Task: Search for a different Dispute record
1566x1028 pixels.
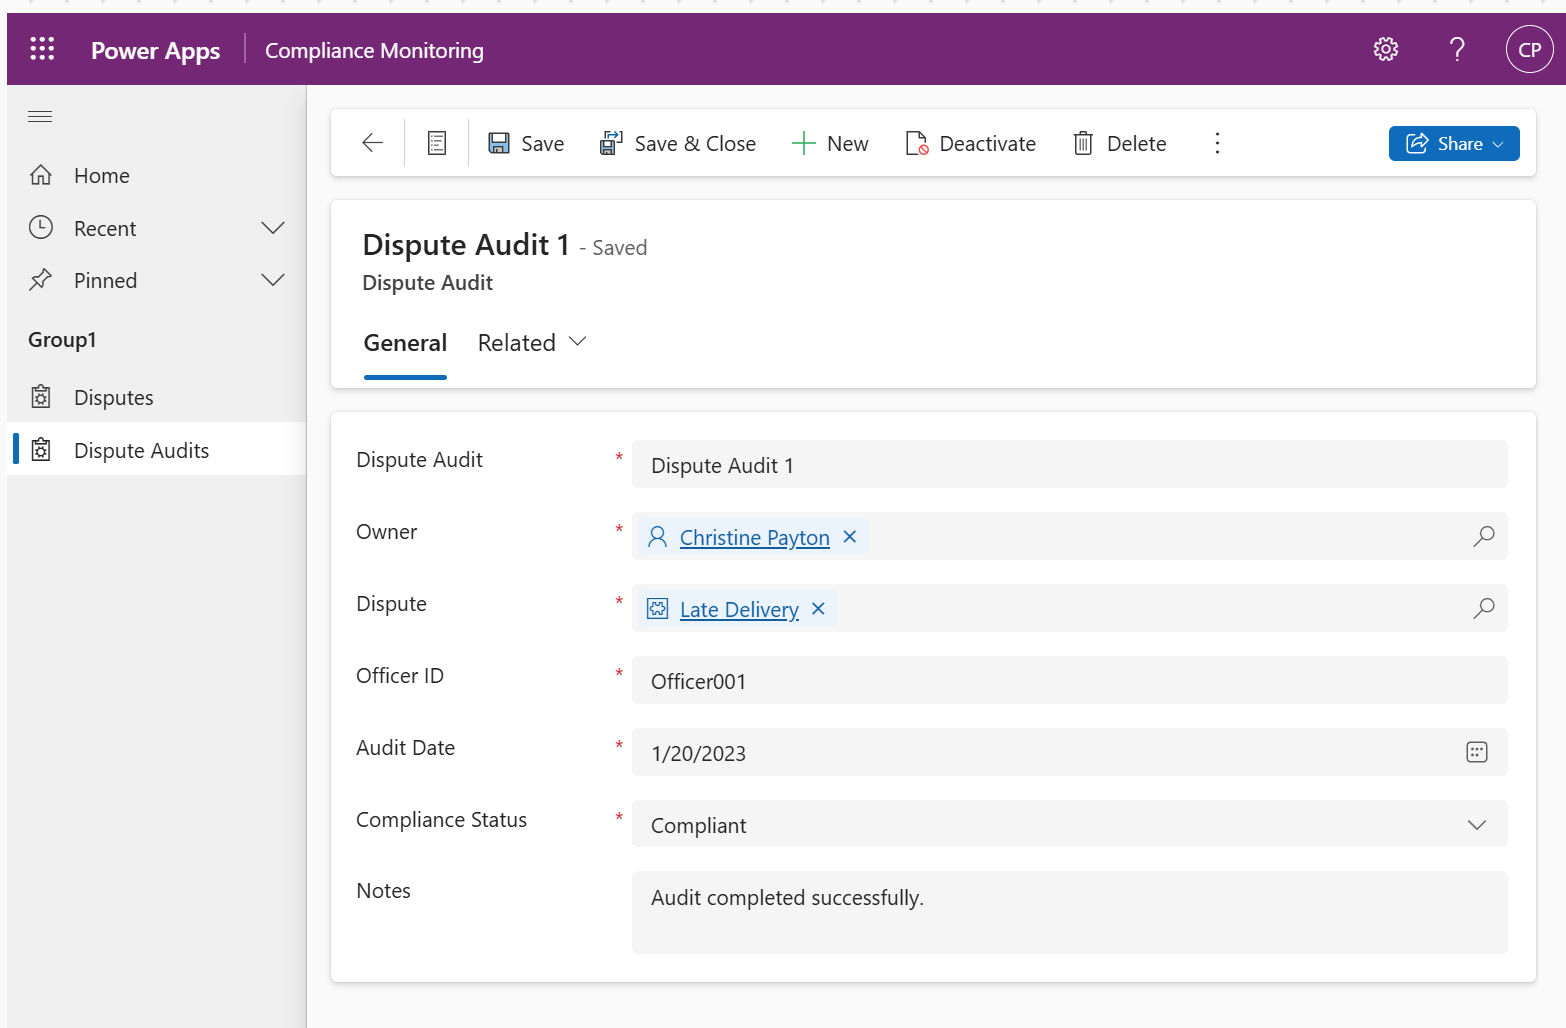Action: click(x=1484, y=608)
